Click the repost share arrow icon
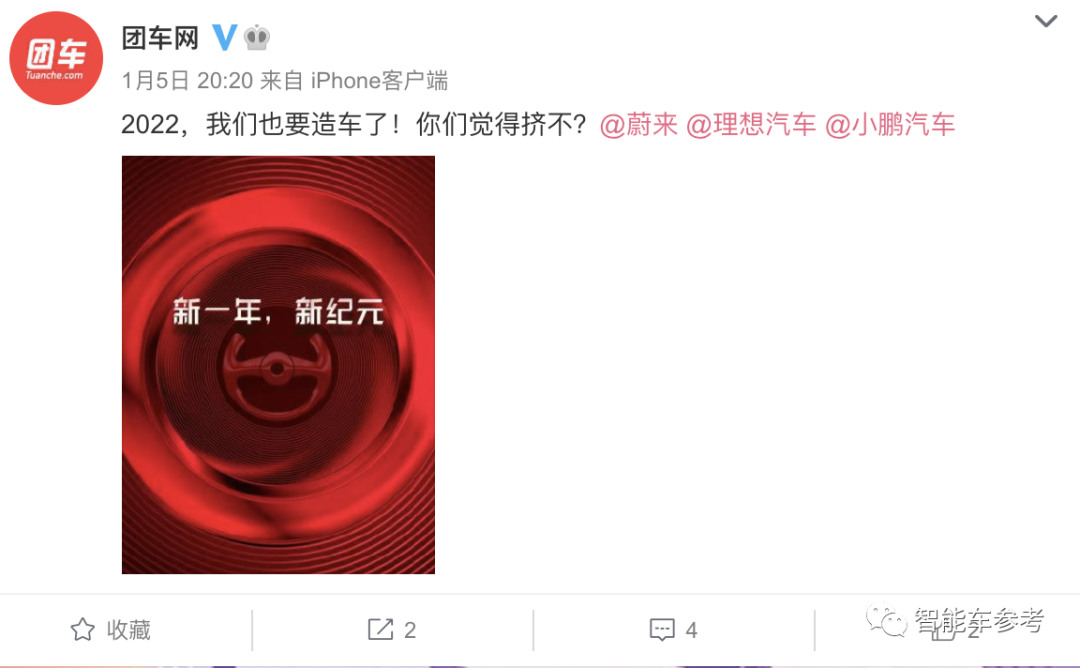The height and width of the screenshot is (668, 1080). 380,629
